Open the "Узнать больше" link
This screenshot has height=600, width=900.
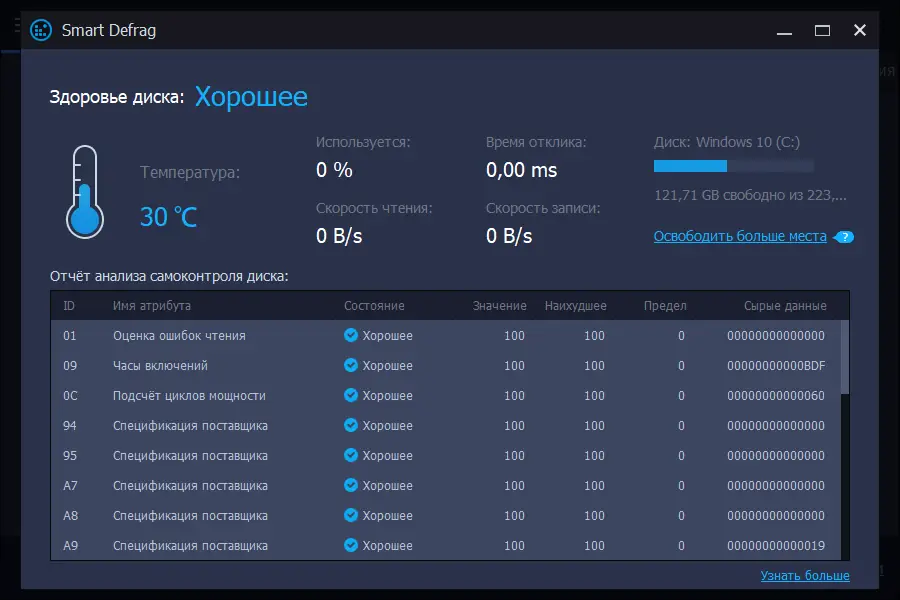point(805,576)
